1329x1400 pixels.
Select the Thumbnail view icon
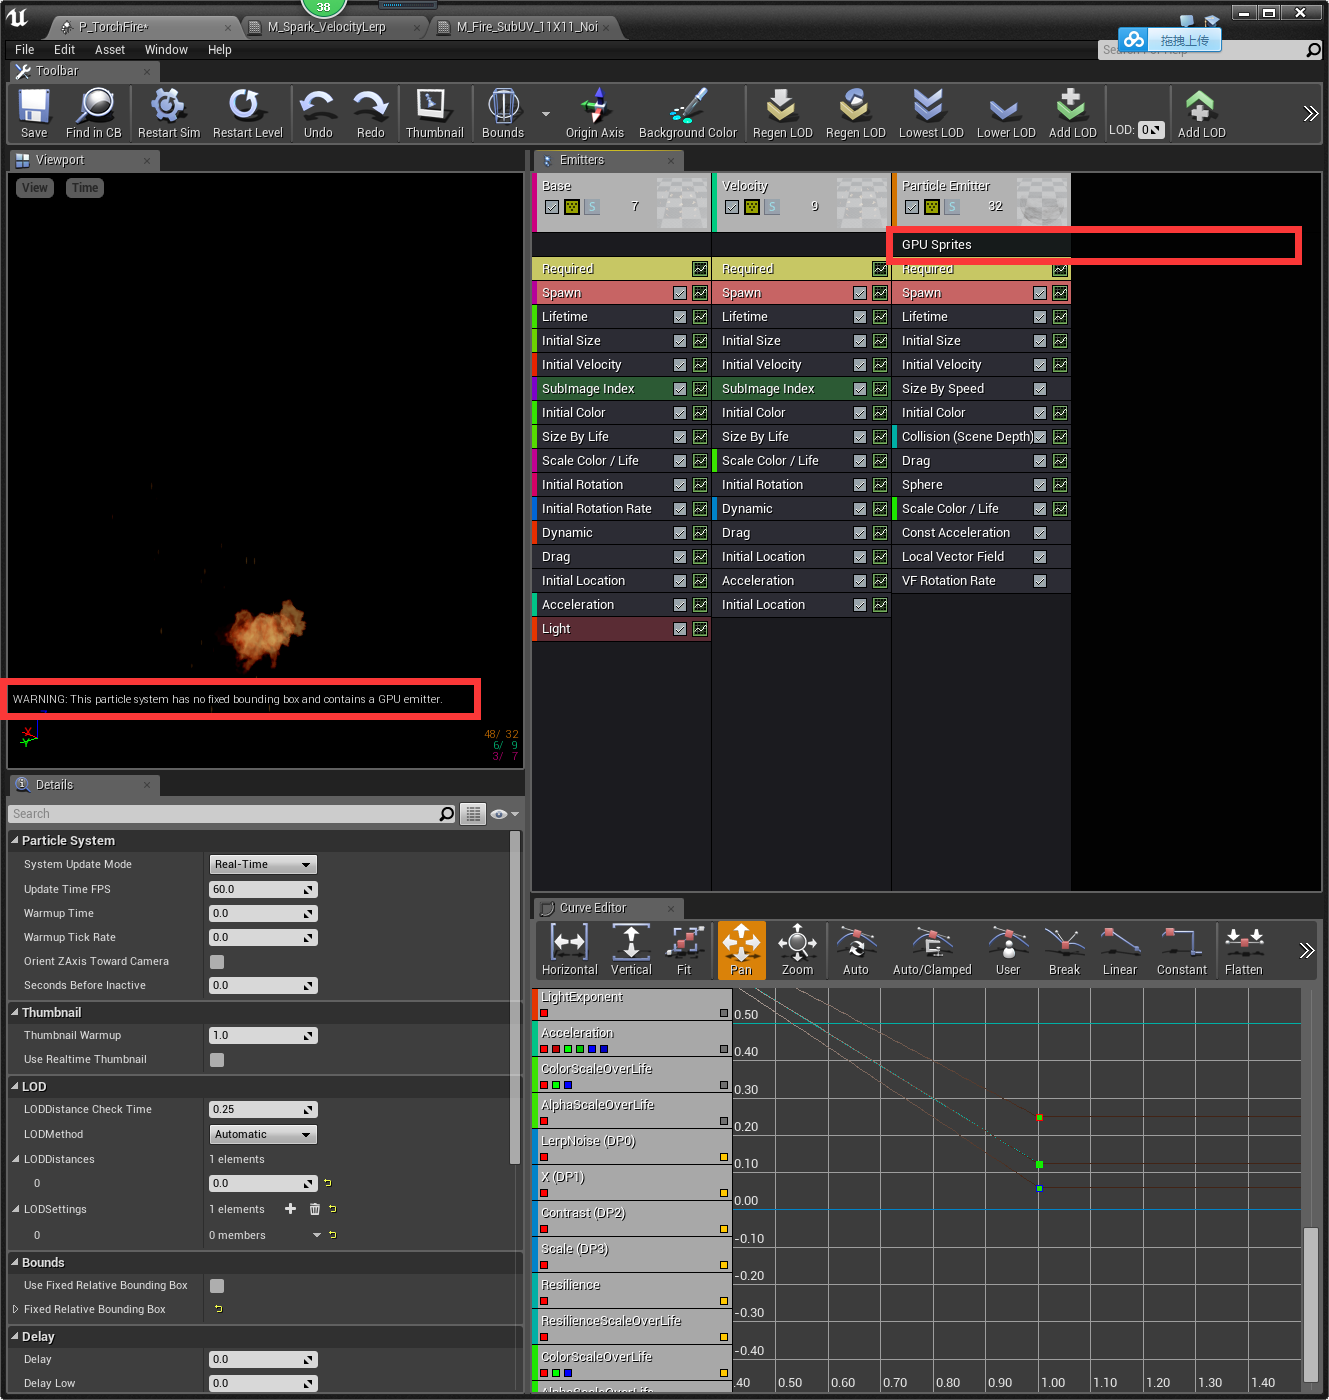(x=434, y=112)
